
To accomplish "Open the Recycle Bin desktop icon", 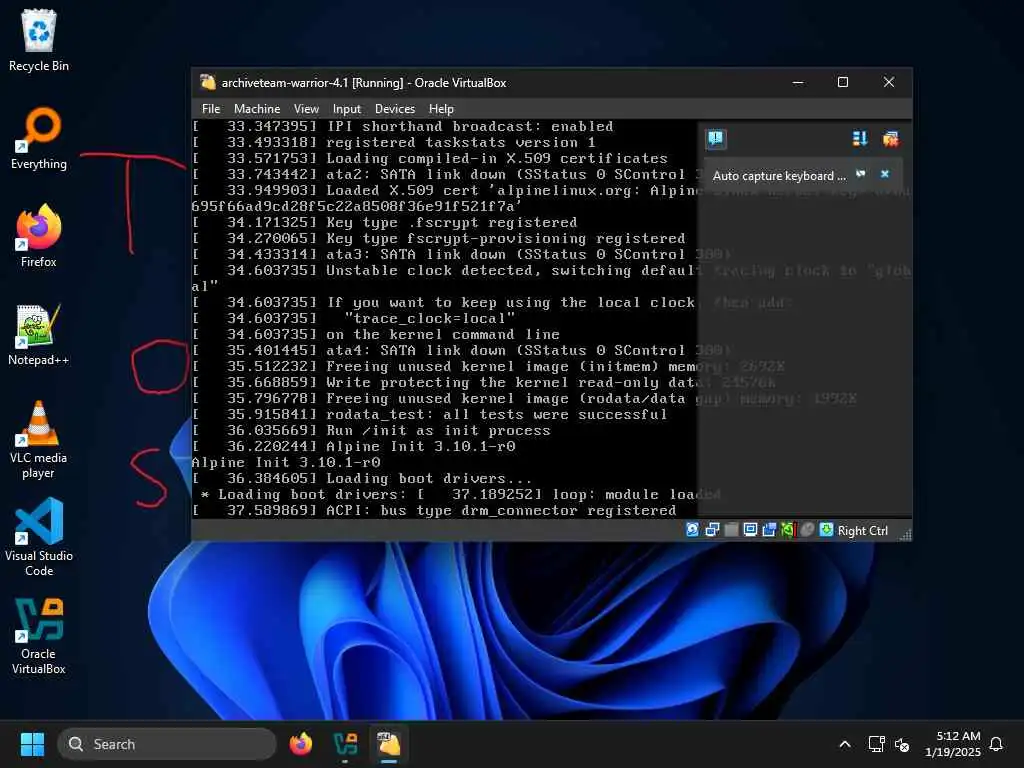I will coord(39,40).
